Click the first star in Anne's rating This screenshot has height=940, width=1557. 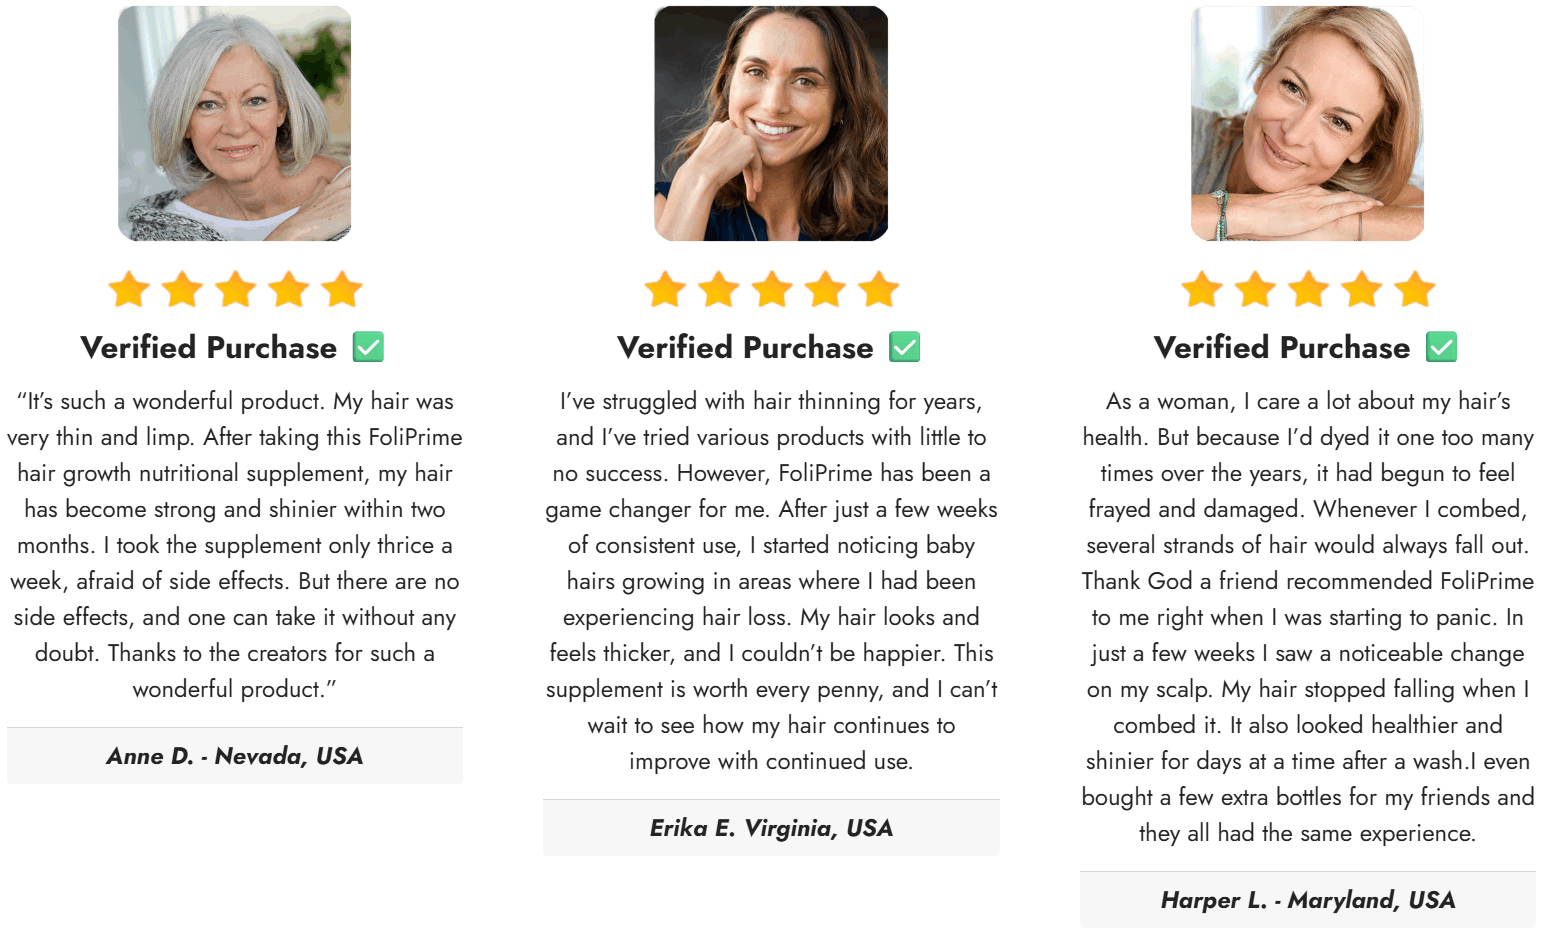click(130, 290)
